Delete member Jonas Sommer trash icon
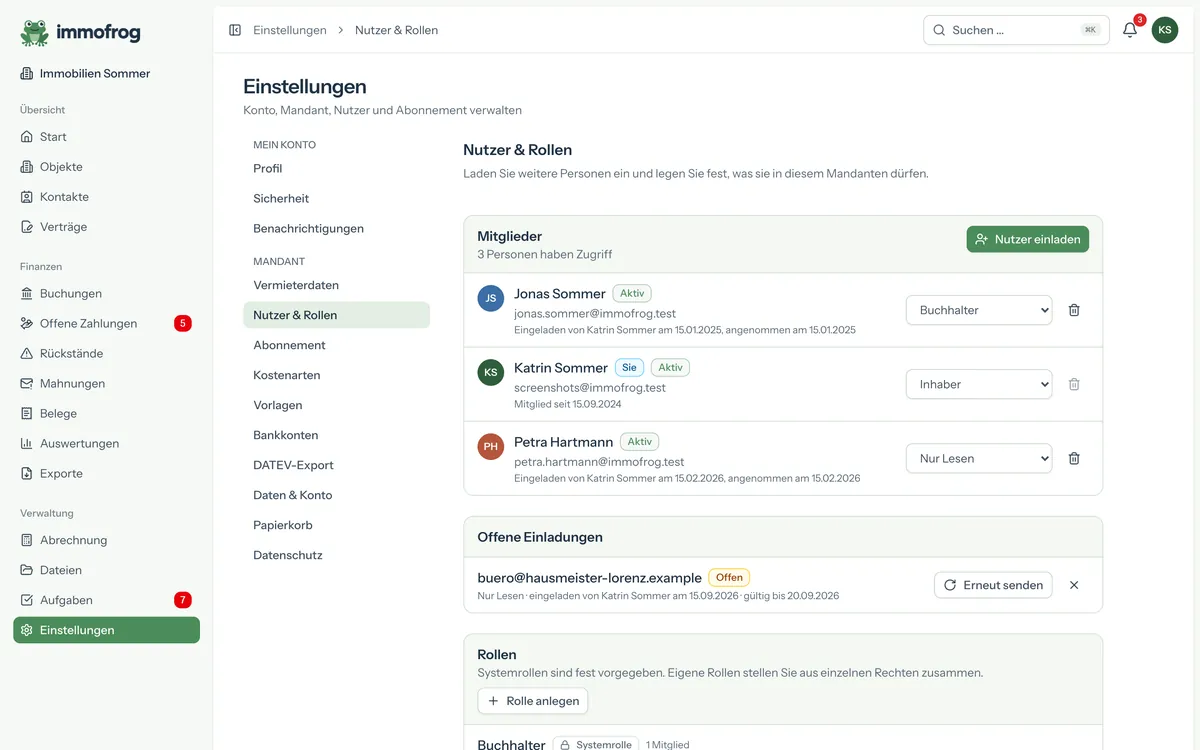The image size is (1200, 750). click(x=1074, y=310)
